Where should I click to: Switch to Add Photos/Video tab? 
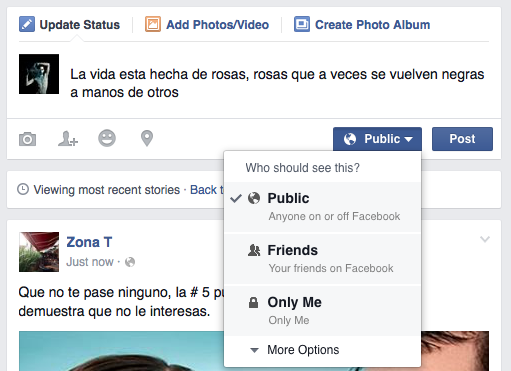(x=207, y=25)
